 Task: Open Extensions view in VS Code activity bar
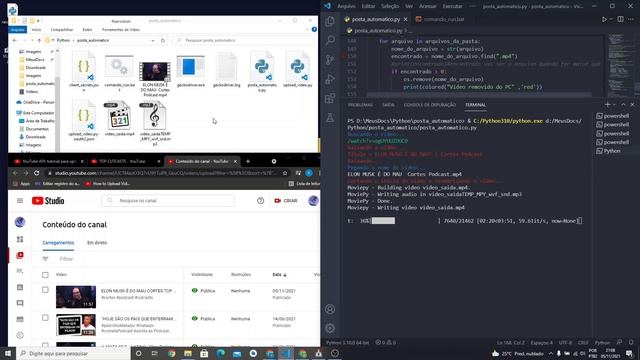(330, 98)
